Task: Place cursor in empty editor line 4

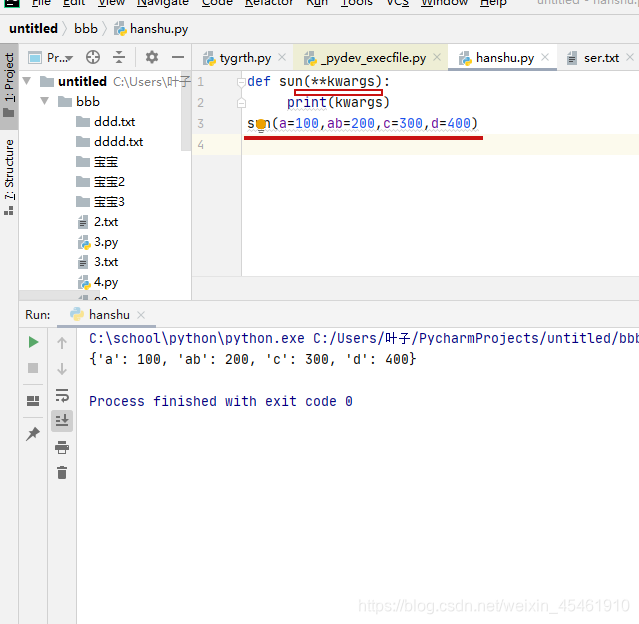Action: [x=440, y=145]
